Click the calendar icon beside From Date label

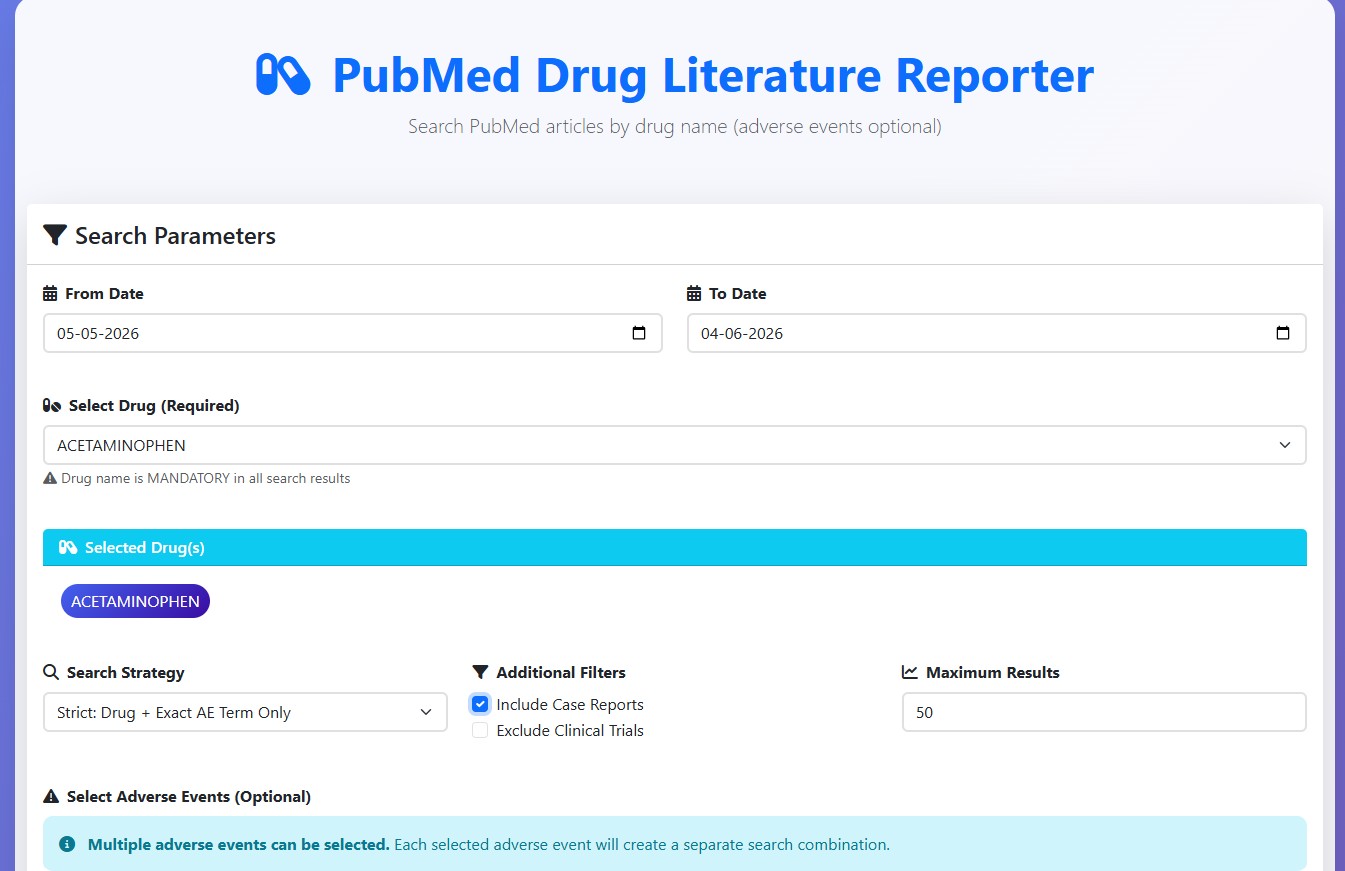[x=50, y=294]
